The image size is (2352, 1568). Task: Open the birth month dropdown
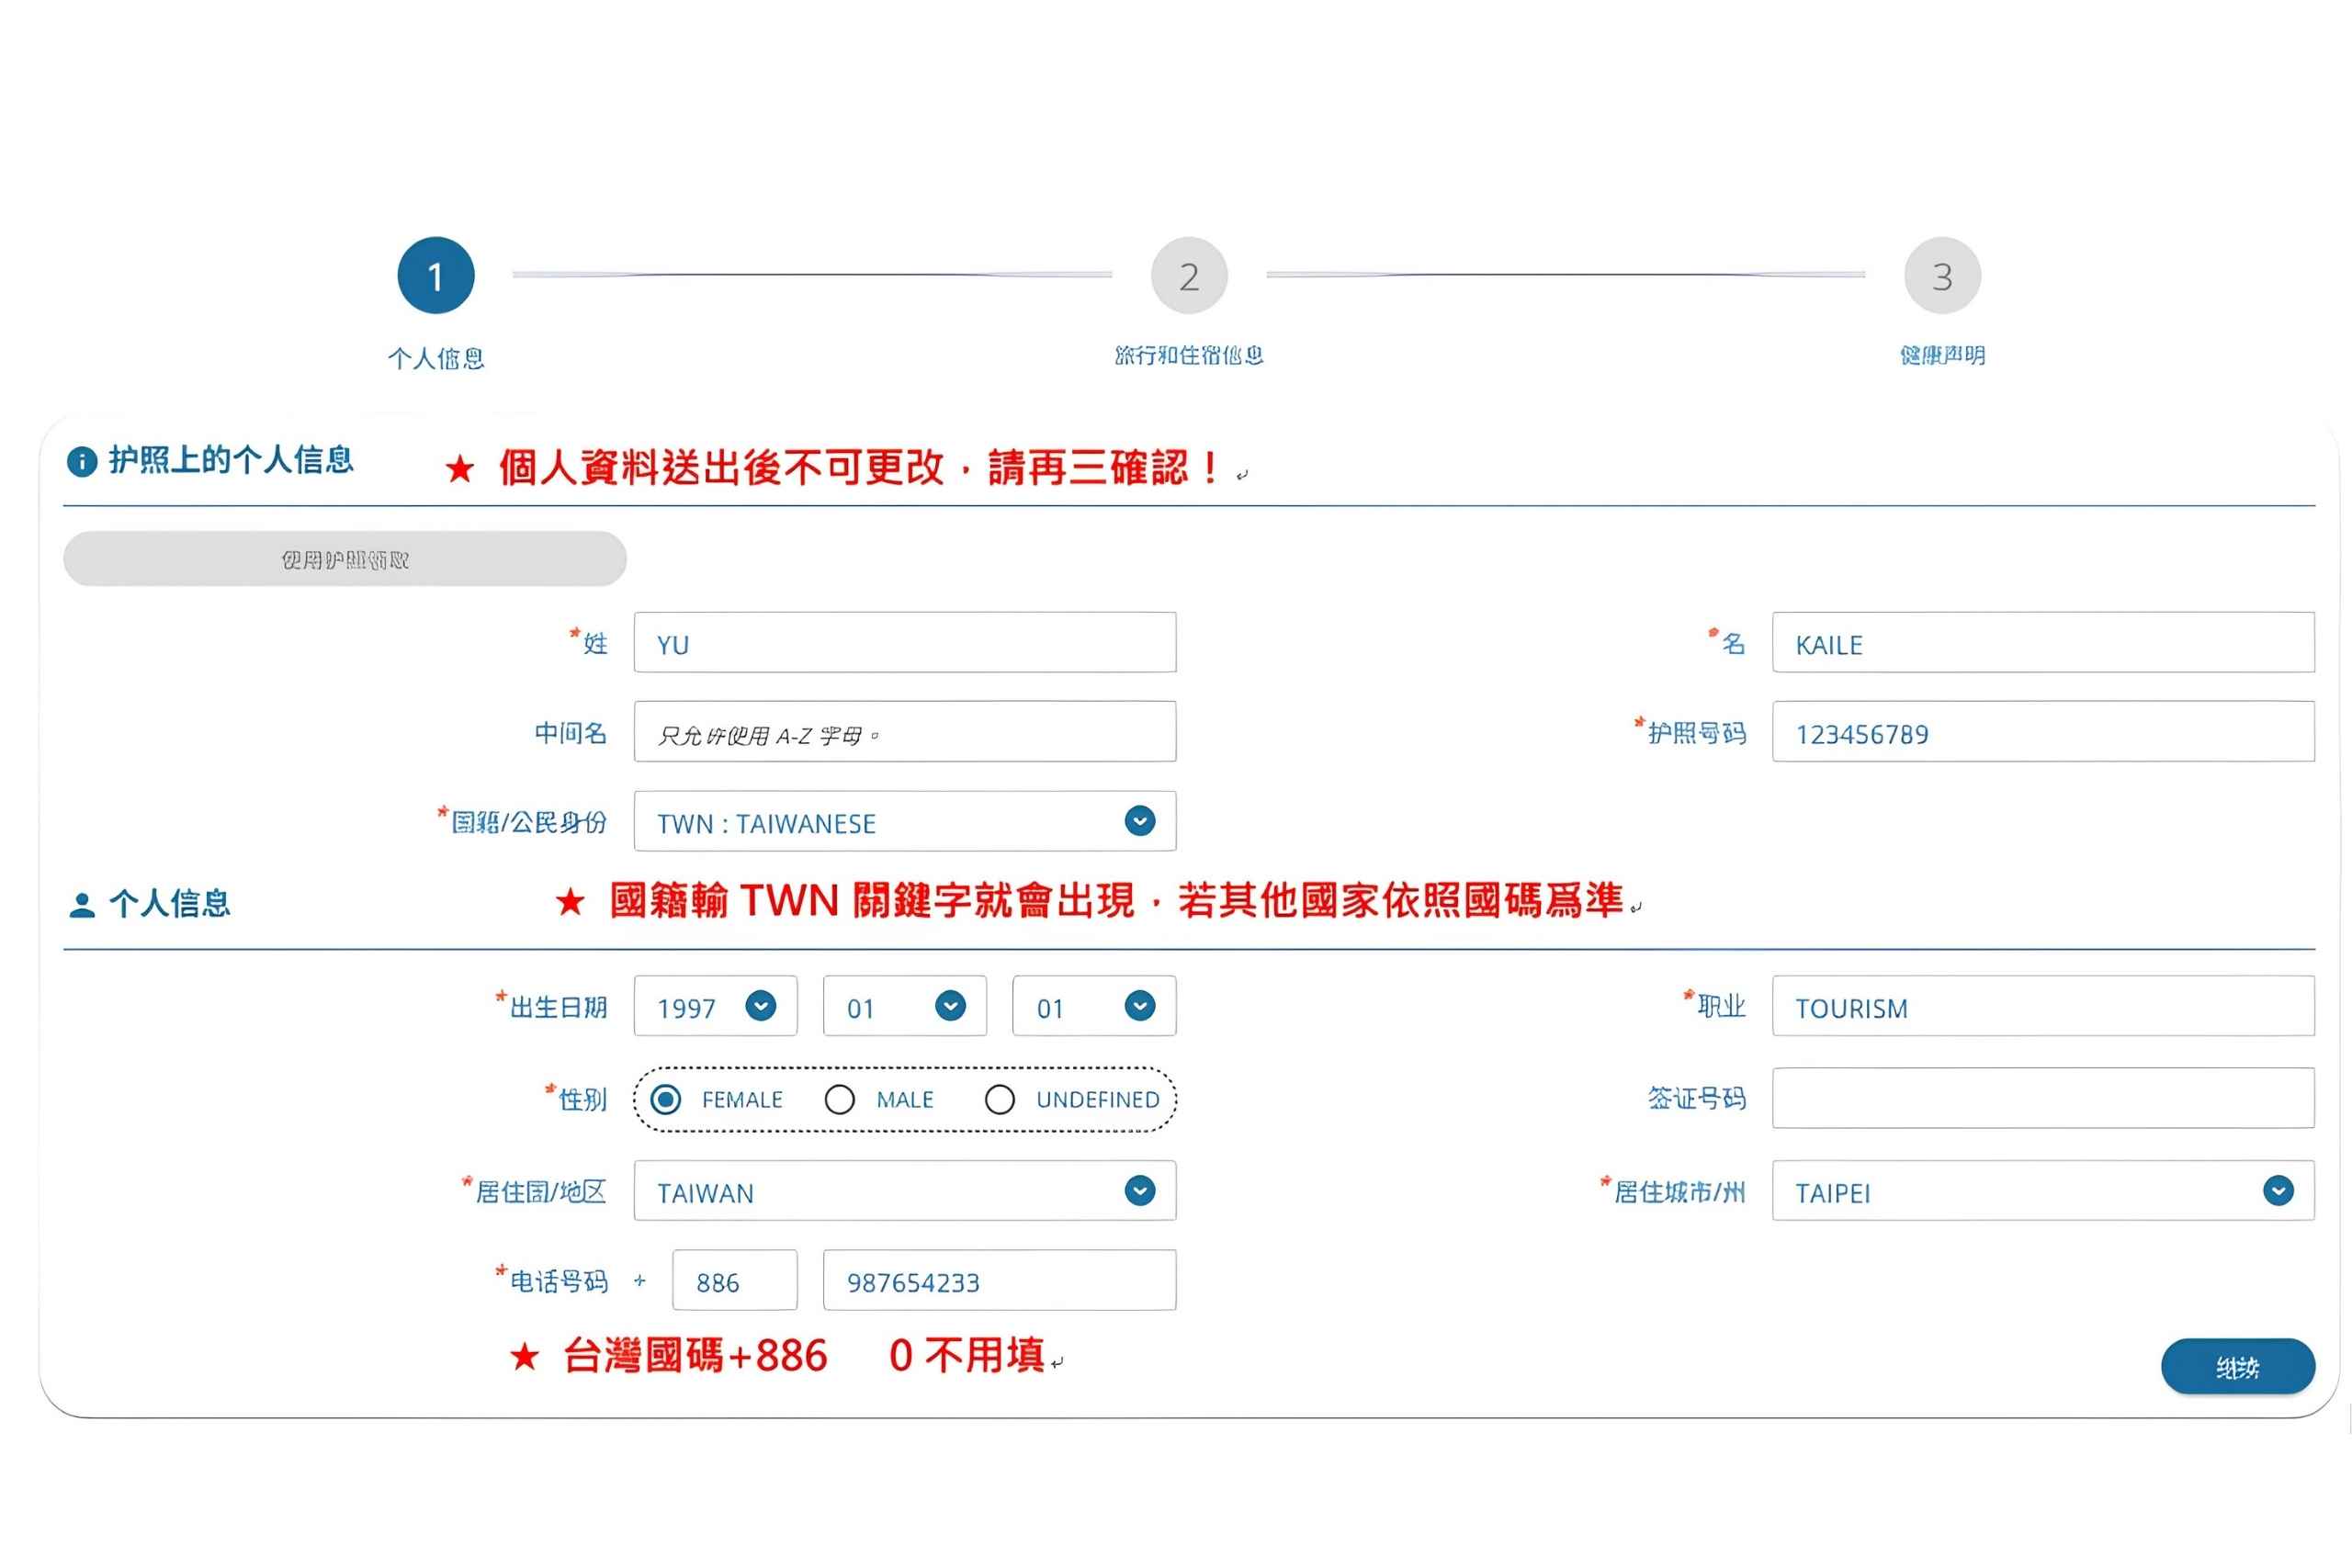[905, 1006]
